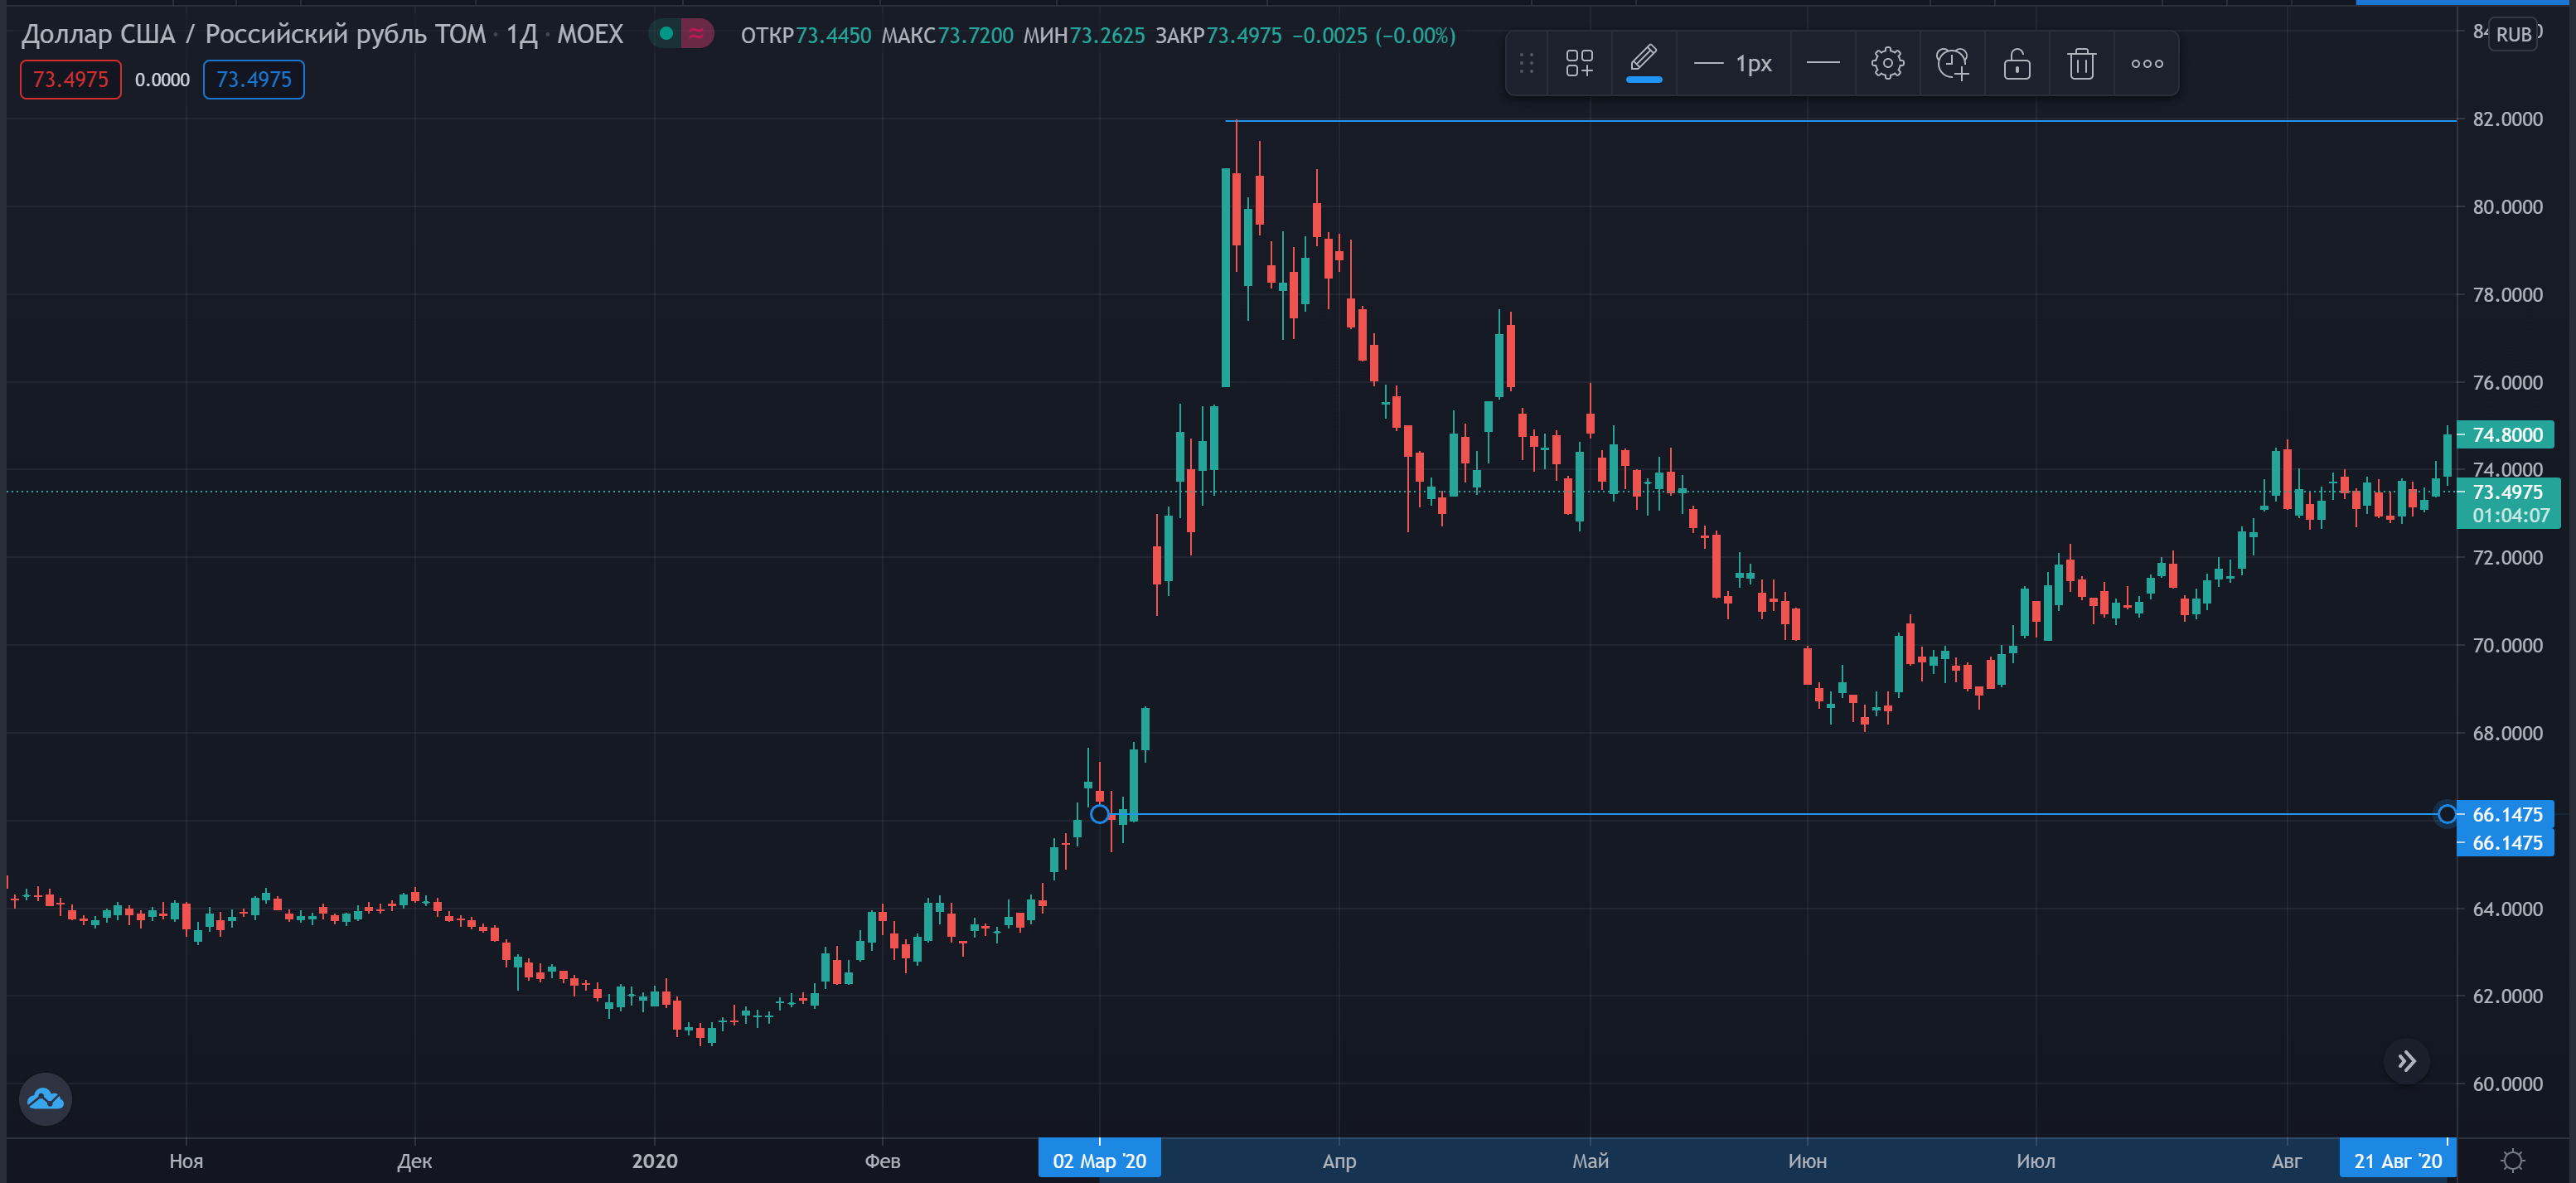2576x1183 pixels.
Task: Click the 1Д interval label in the header
Action: click(521, 35)
